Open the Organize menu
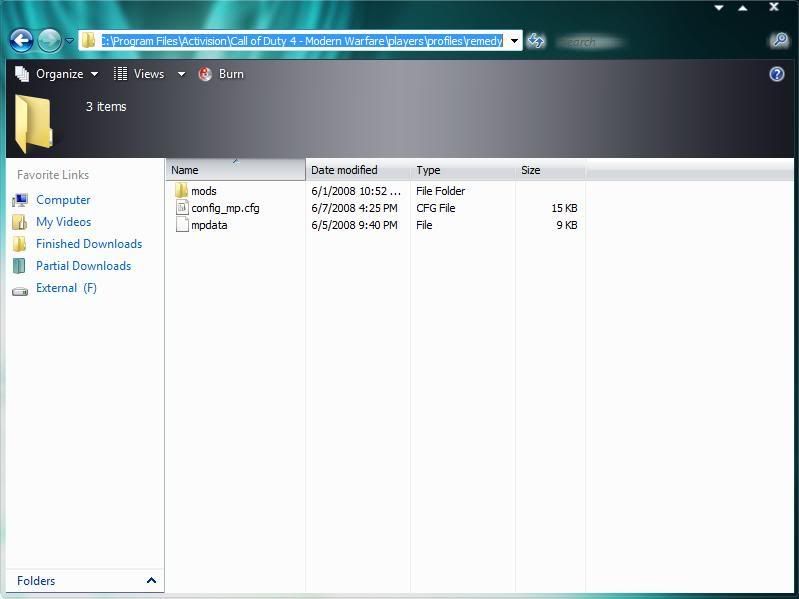The width and height of the screenshot is (799, 599). (x=57, y=74)
